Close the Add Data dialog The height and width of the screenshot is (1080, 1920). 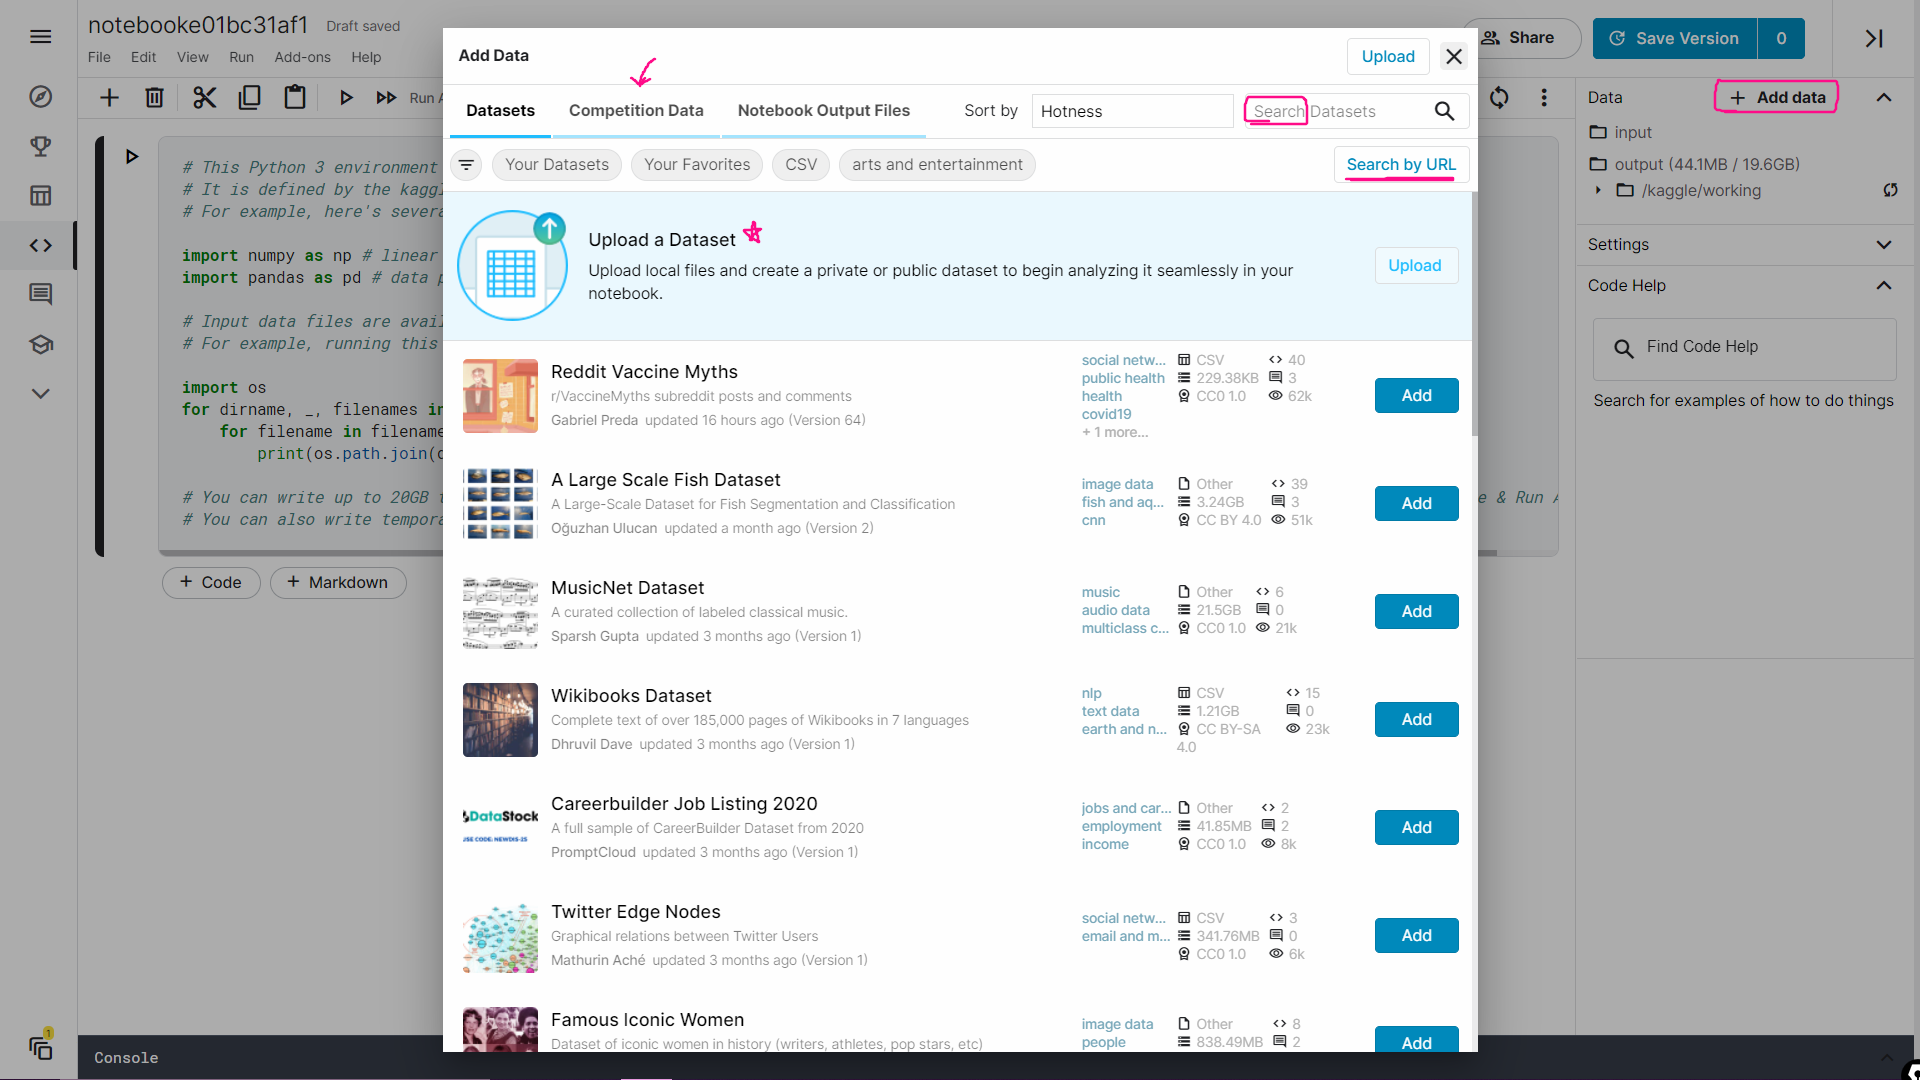[1454, 56]
